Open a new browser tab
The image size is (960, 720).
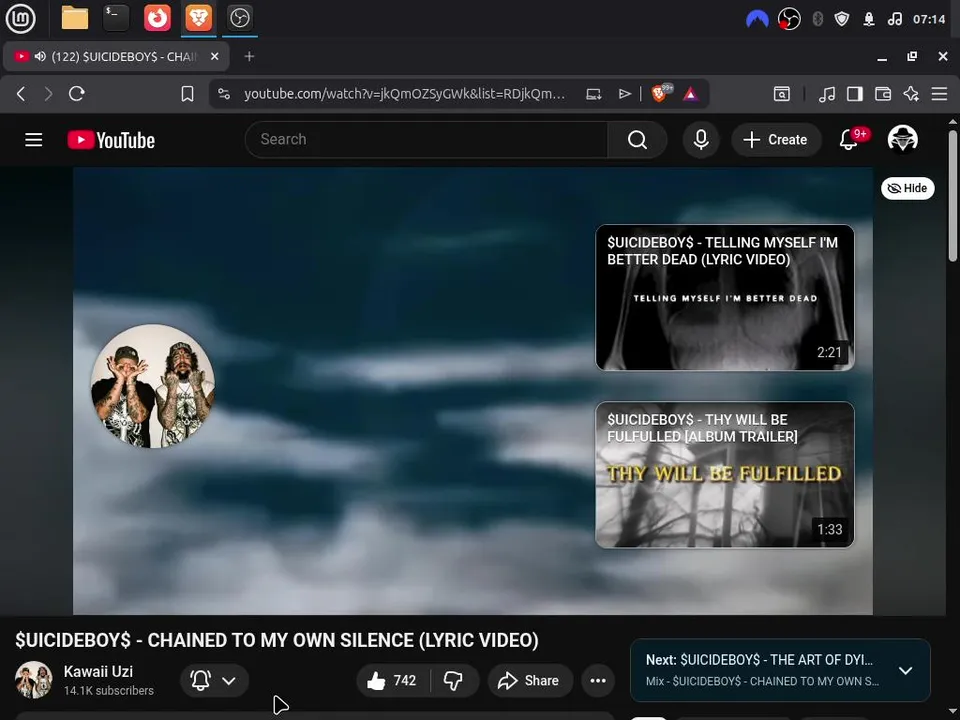click(249, 56)
